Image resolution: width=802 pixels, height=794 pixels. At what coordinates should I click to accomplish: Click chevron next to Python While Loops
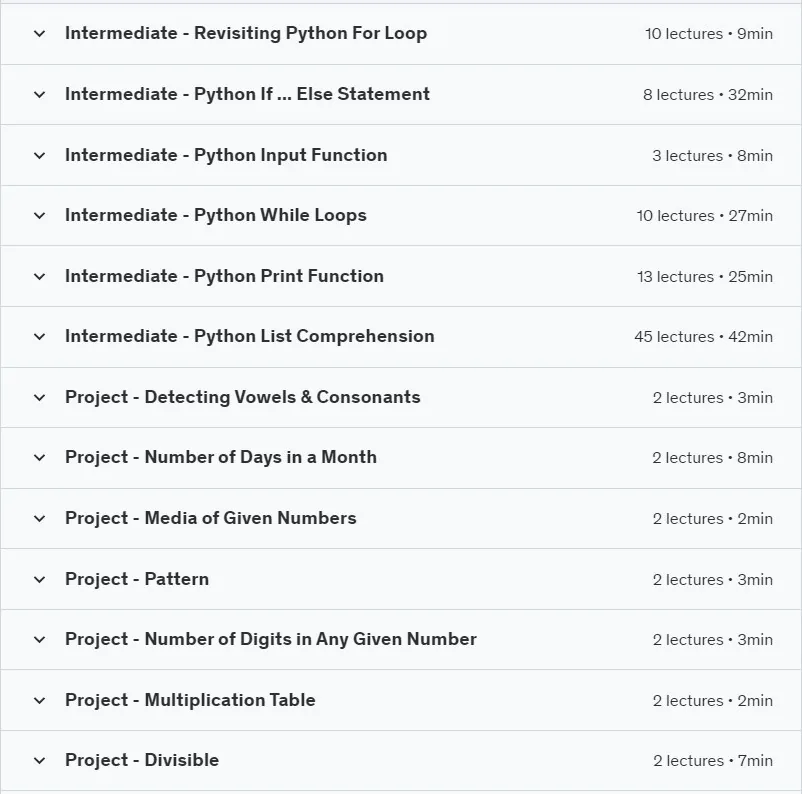39,216
